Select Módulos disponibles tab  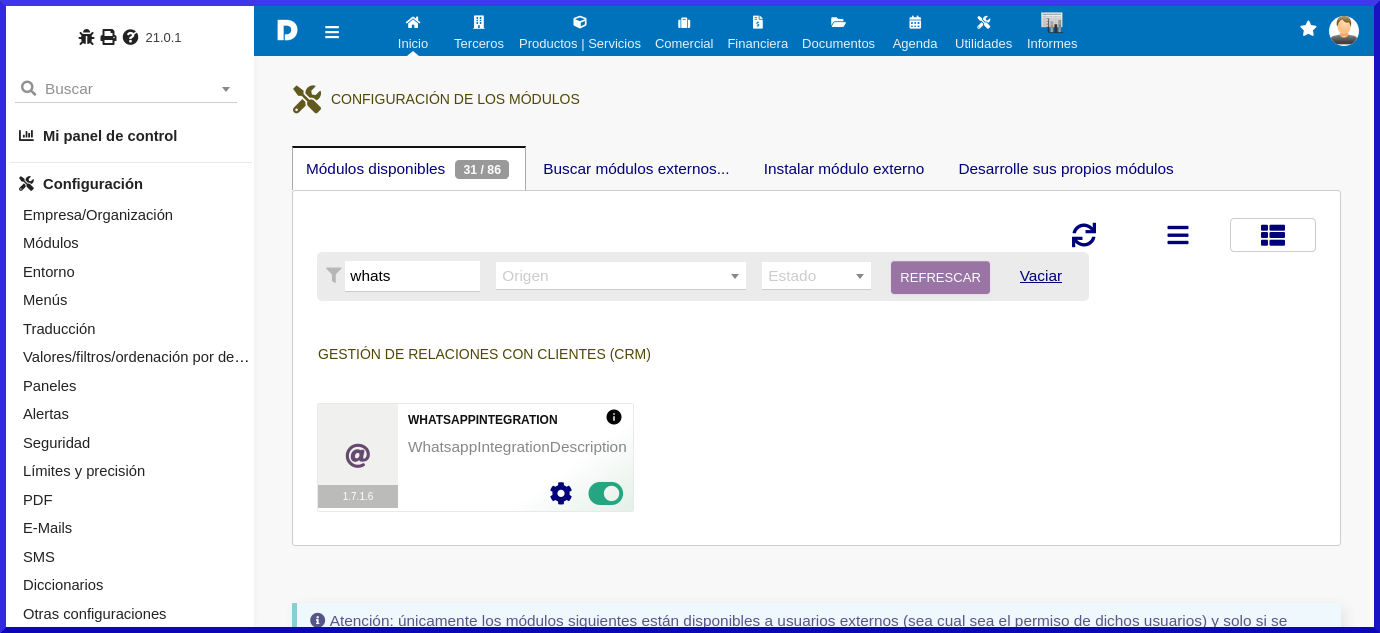click(408, 169)
